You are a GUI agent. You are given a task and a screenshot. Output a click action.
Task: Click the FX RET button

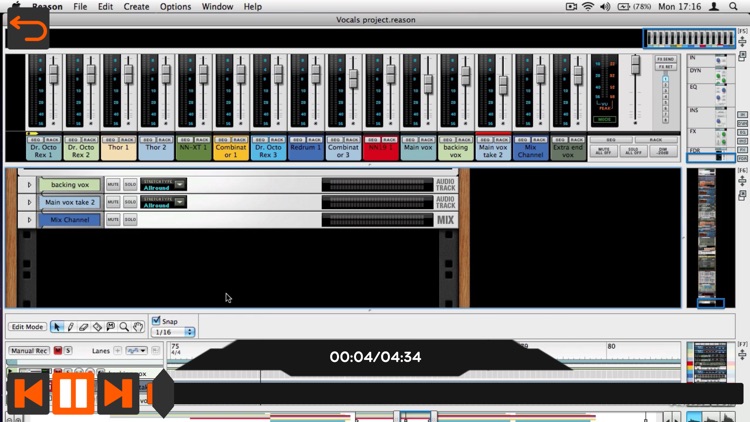[665, 67]
